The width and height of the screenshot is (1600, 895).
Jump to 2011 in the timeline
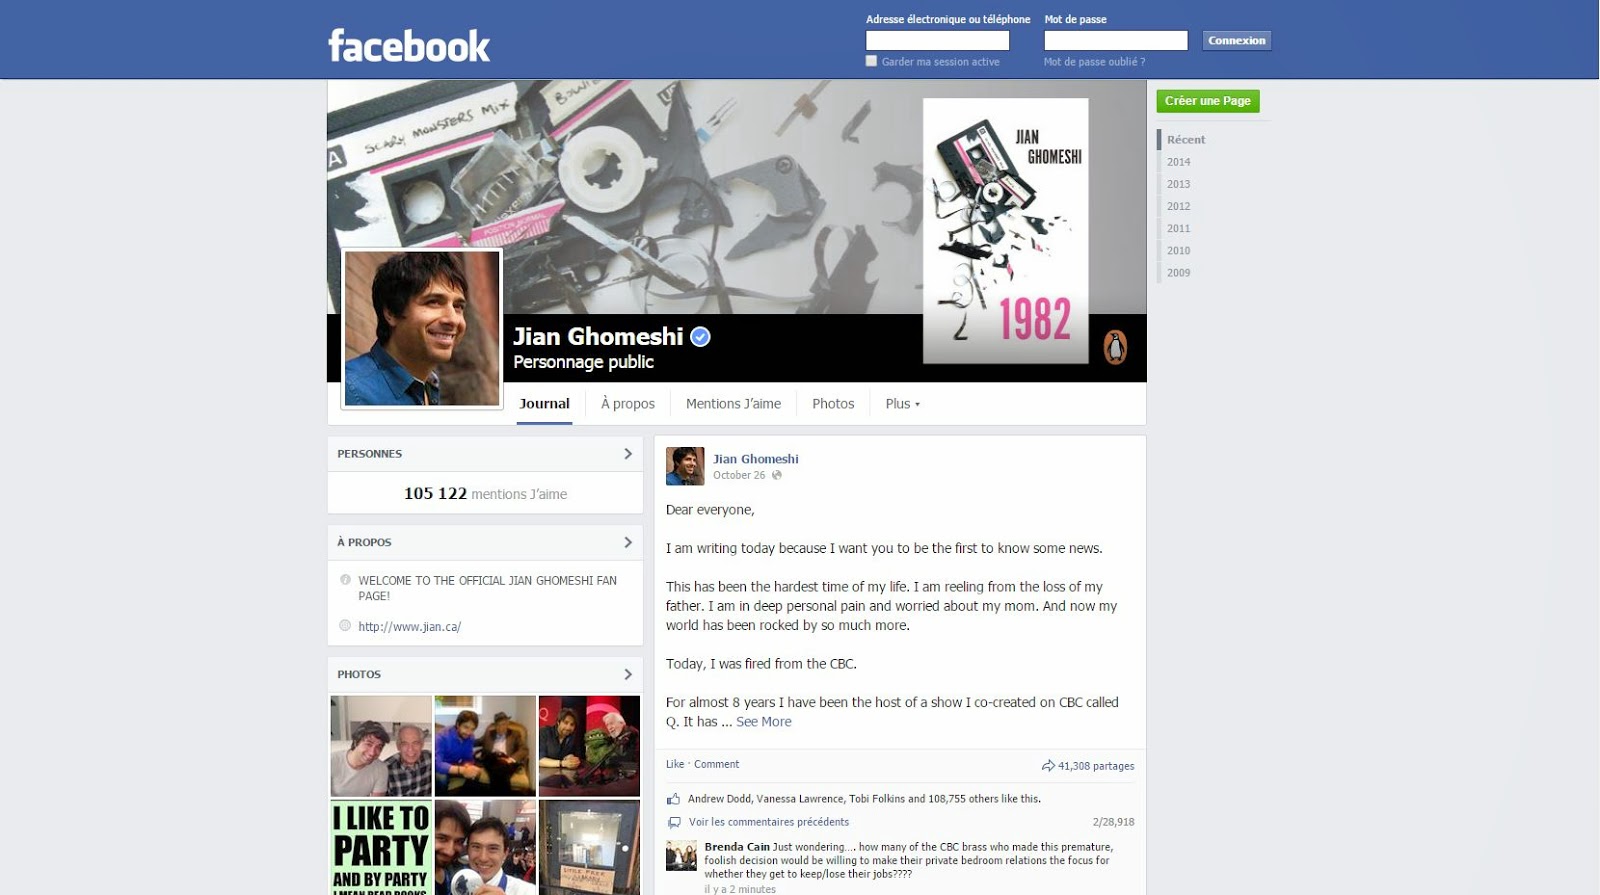click(x=1178, y=228)
